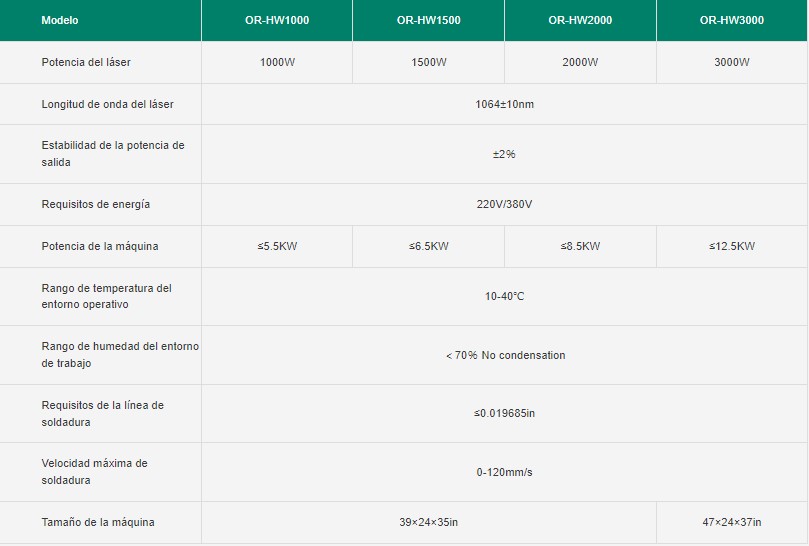Click 'Rango de humedad del entorno de trabajo' label
Screen dimensions: 809x546
click(120, 355)
